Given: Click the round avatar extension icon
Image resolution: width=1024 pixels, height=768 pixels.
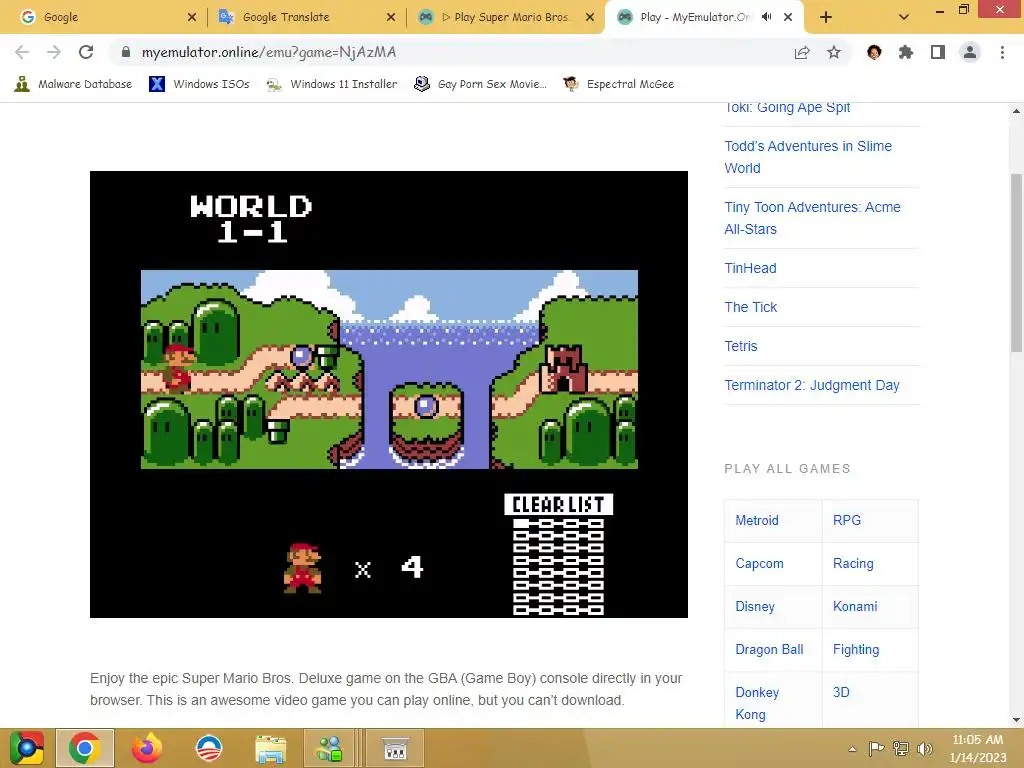Looking at the screenshot, I should [x=874, y=52].
